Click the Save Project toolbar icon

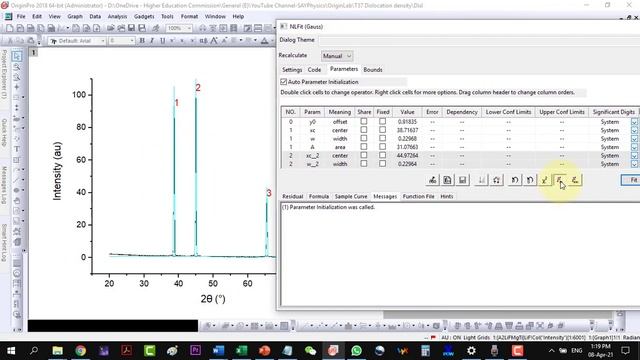coord(131,28)
